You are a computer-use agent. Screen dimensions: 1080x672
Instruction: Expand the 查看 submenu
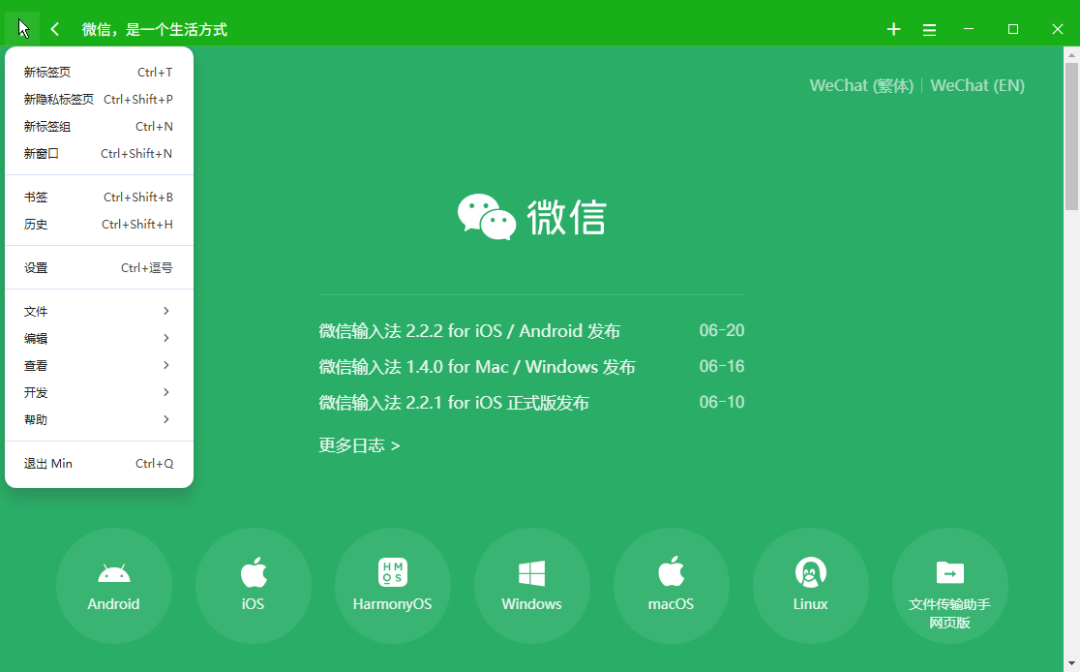[98, 366]
